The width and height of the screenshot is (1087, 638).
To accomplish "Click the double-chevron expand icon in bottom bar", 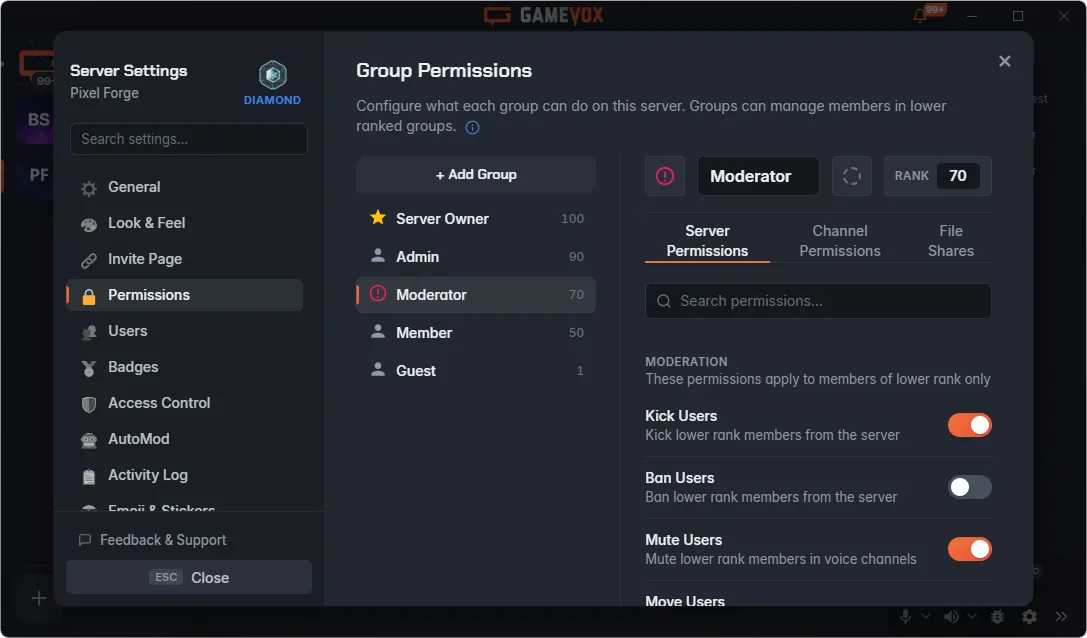I will 1061,616.
